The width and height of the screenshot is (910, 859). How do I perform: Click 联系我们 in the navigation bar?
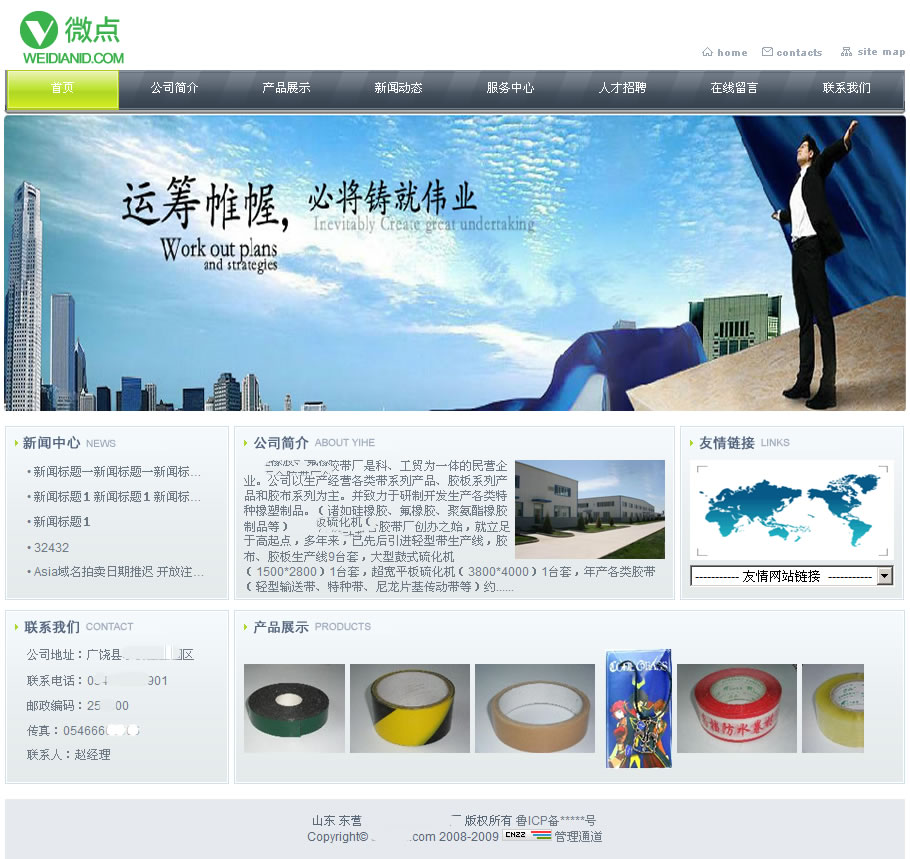point(846,89)
